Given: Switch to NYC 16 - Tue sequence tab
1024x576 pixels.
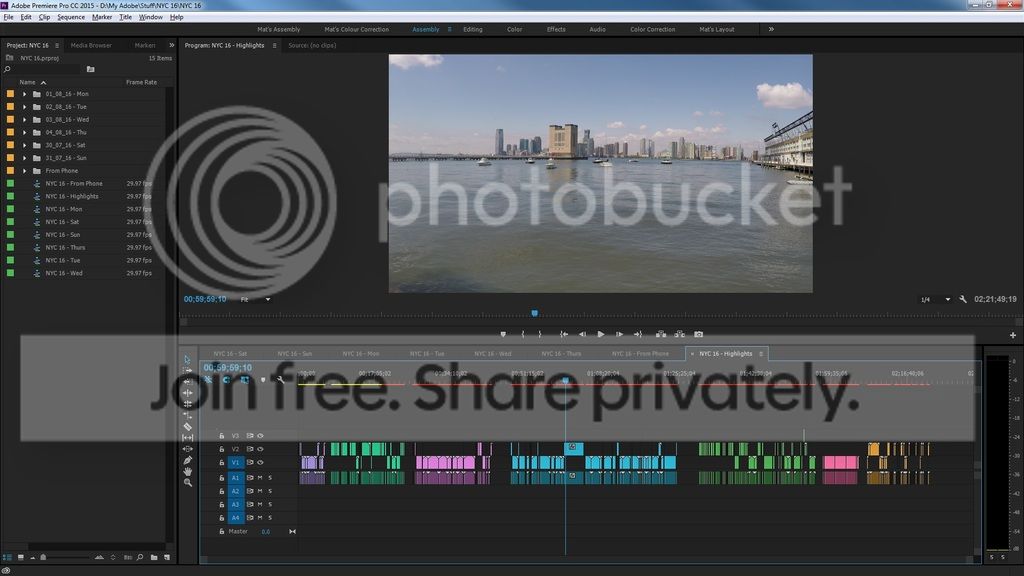Looking at the screenshot, I should 426,353.
